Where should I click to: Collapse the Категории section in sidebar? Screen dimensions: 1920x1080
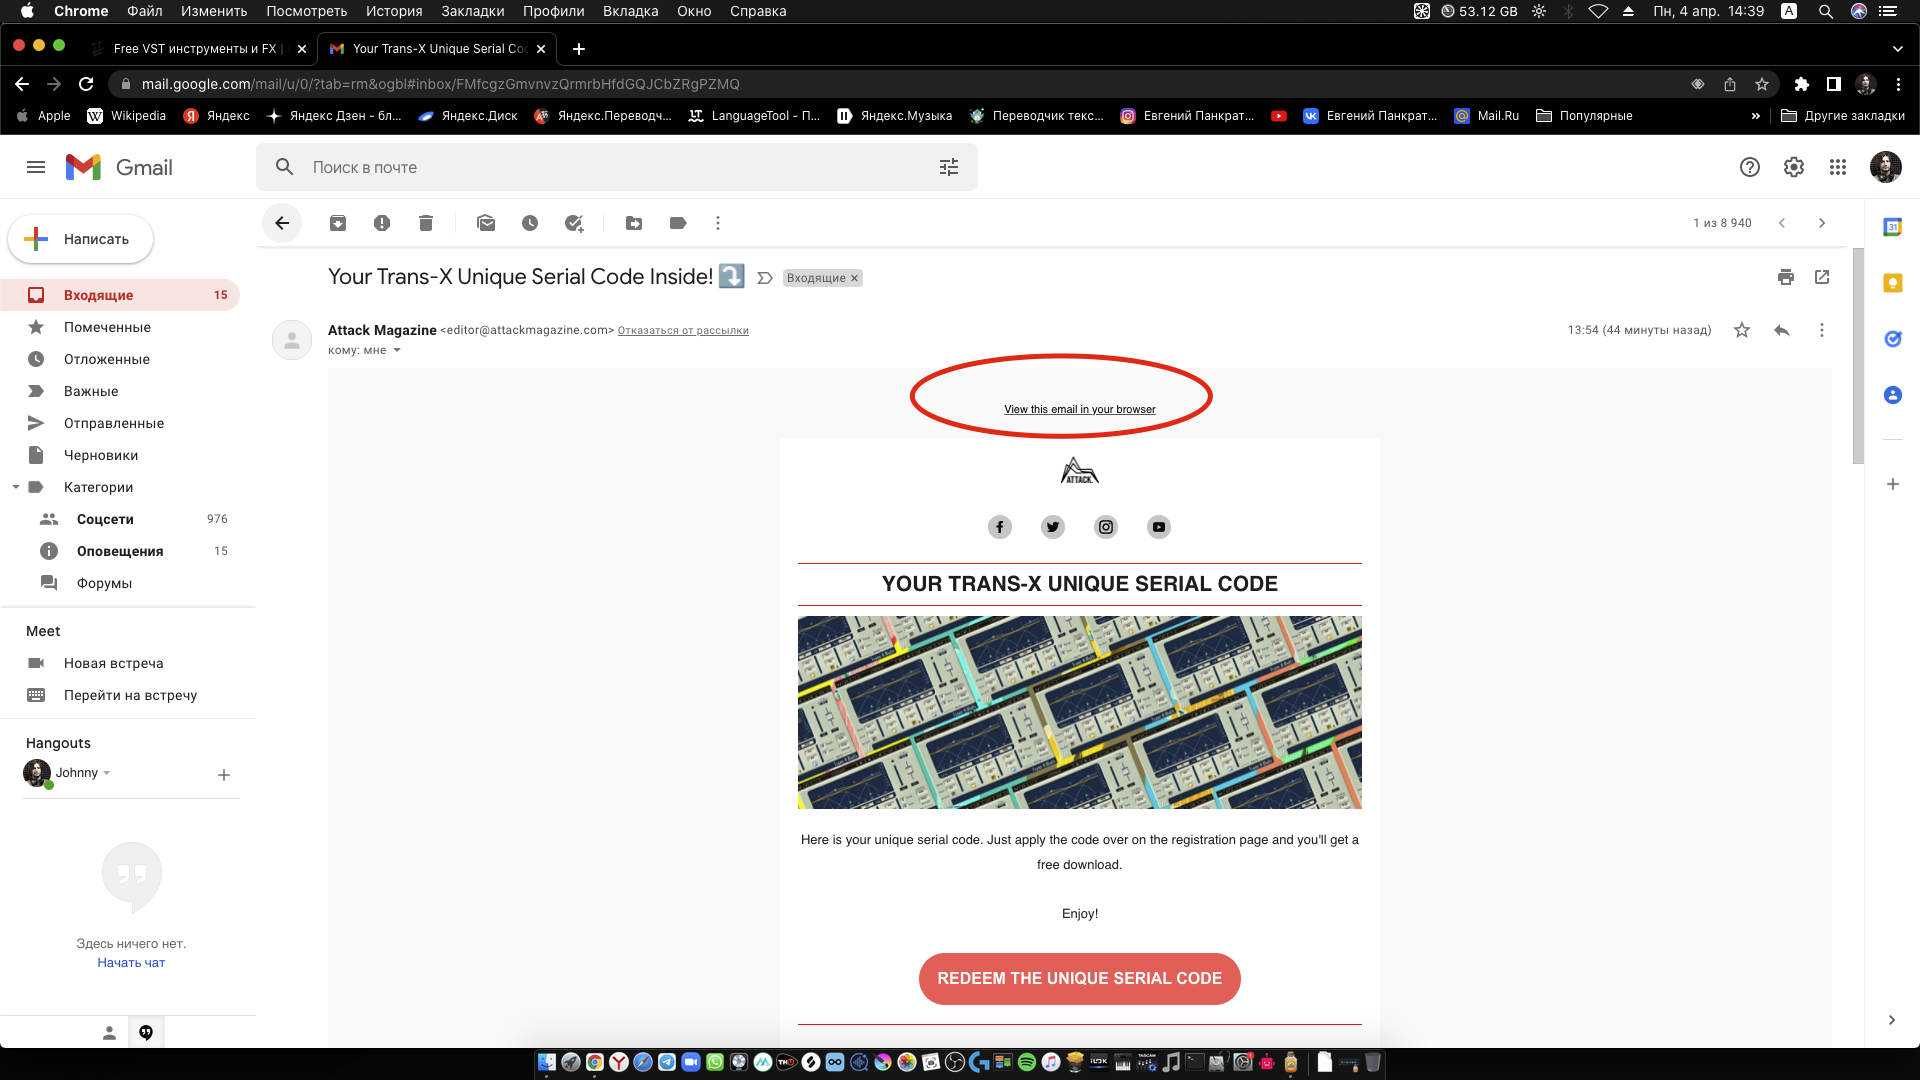click(16, 487)
